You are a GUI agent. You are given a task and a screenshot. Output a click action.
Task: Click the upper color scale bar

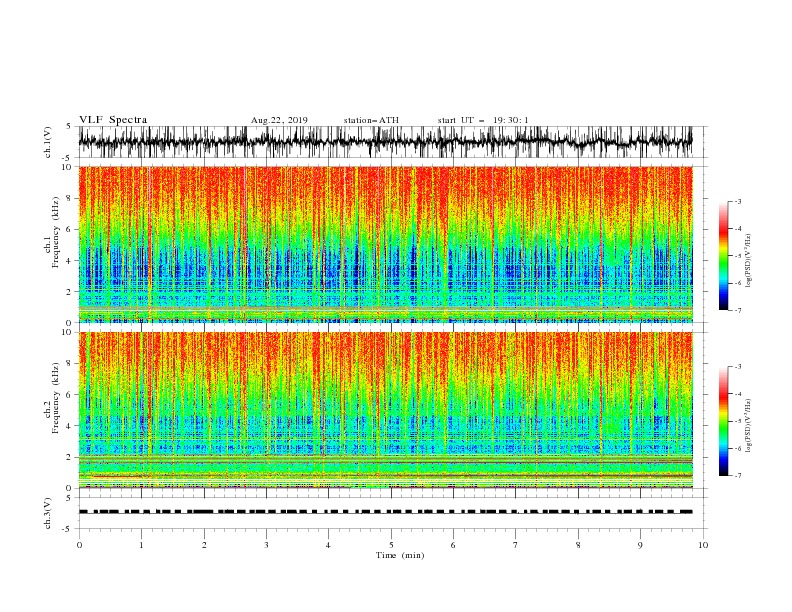[723, 256]
